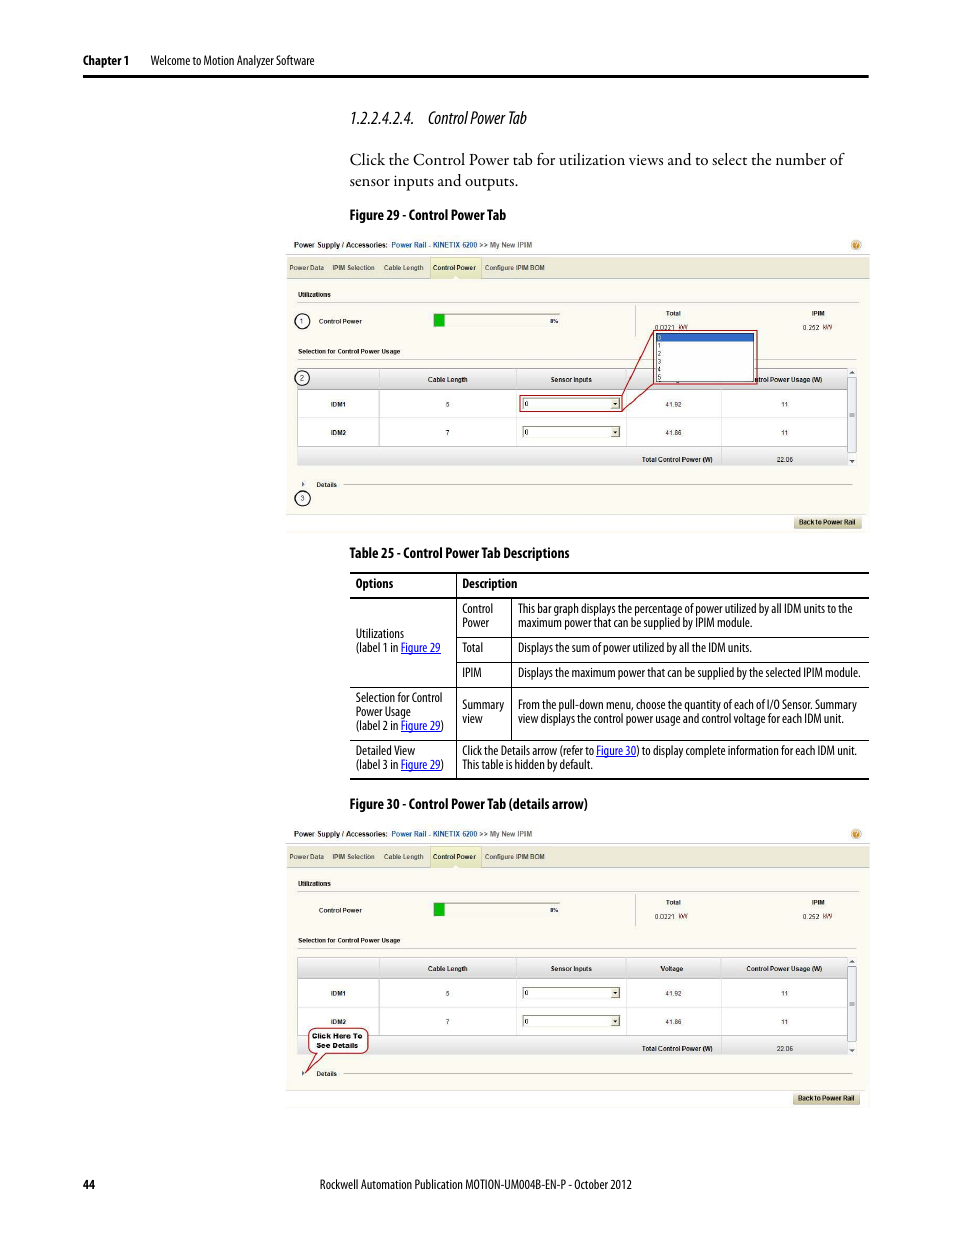
Task: Click help icon in Figure 30 screenshot
Action: (855, 834)
